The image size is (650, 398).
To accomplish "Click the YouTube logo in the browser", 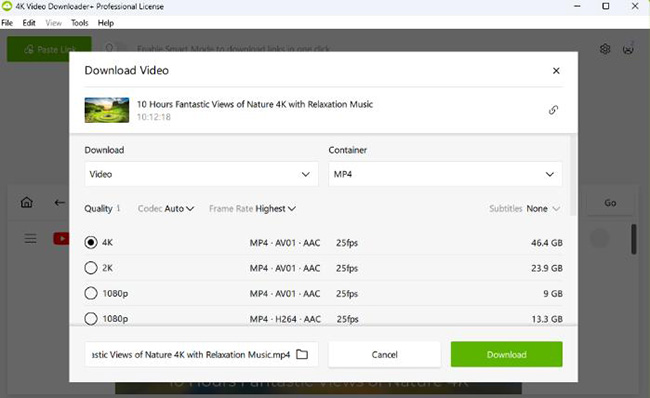I will (61, 239).
